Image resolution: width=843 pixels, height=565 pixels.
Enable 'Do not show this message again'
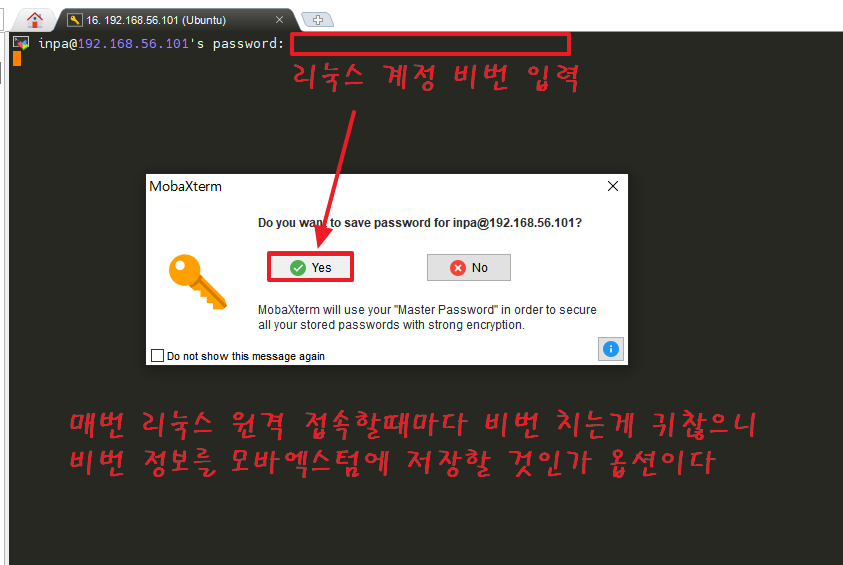(x=158, y=356)
